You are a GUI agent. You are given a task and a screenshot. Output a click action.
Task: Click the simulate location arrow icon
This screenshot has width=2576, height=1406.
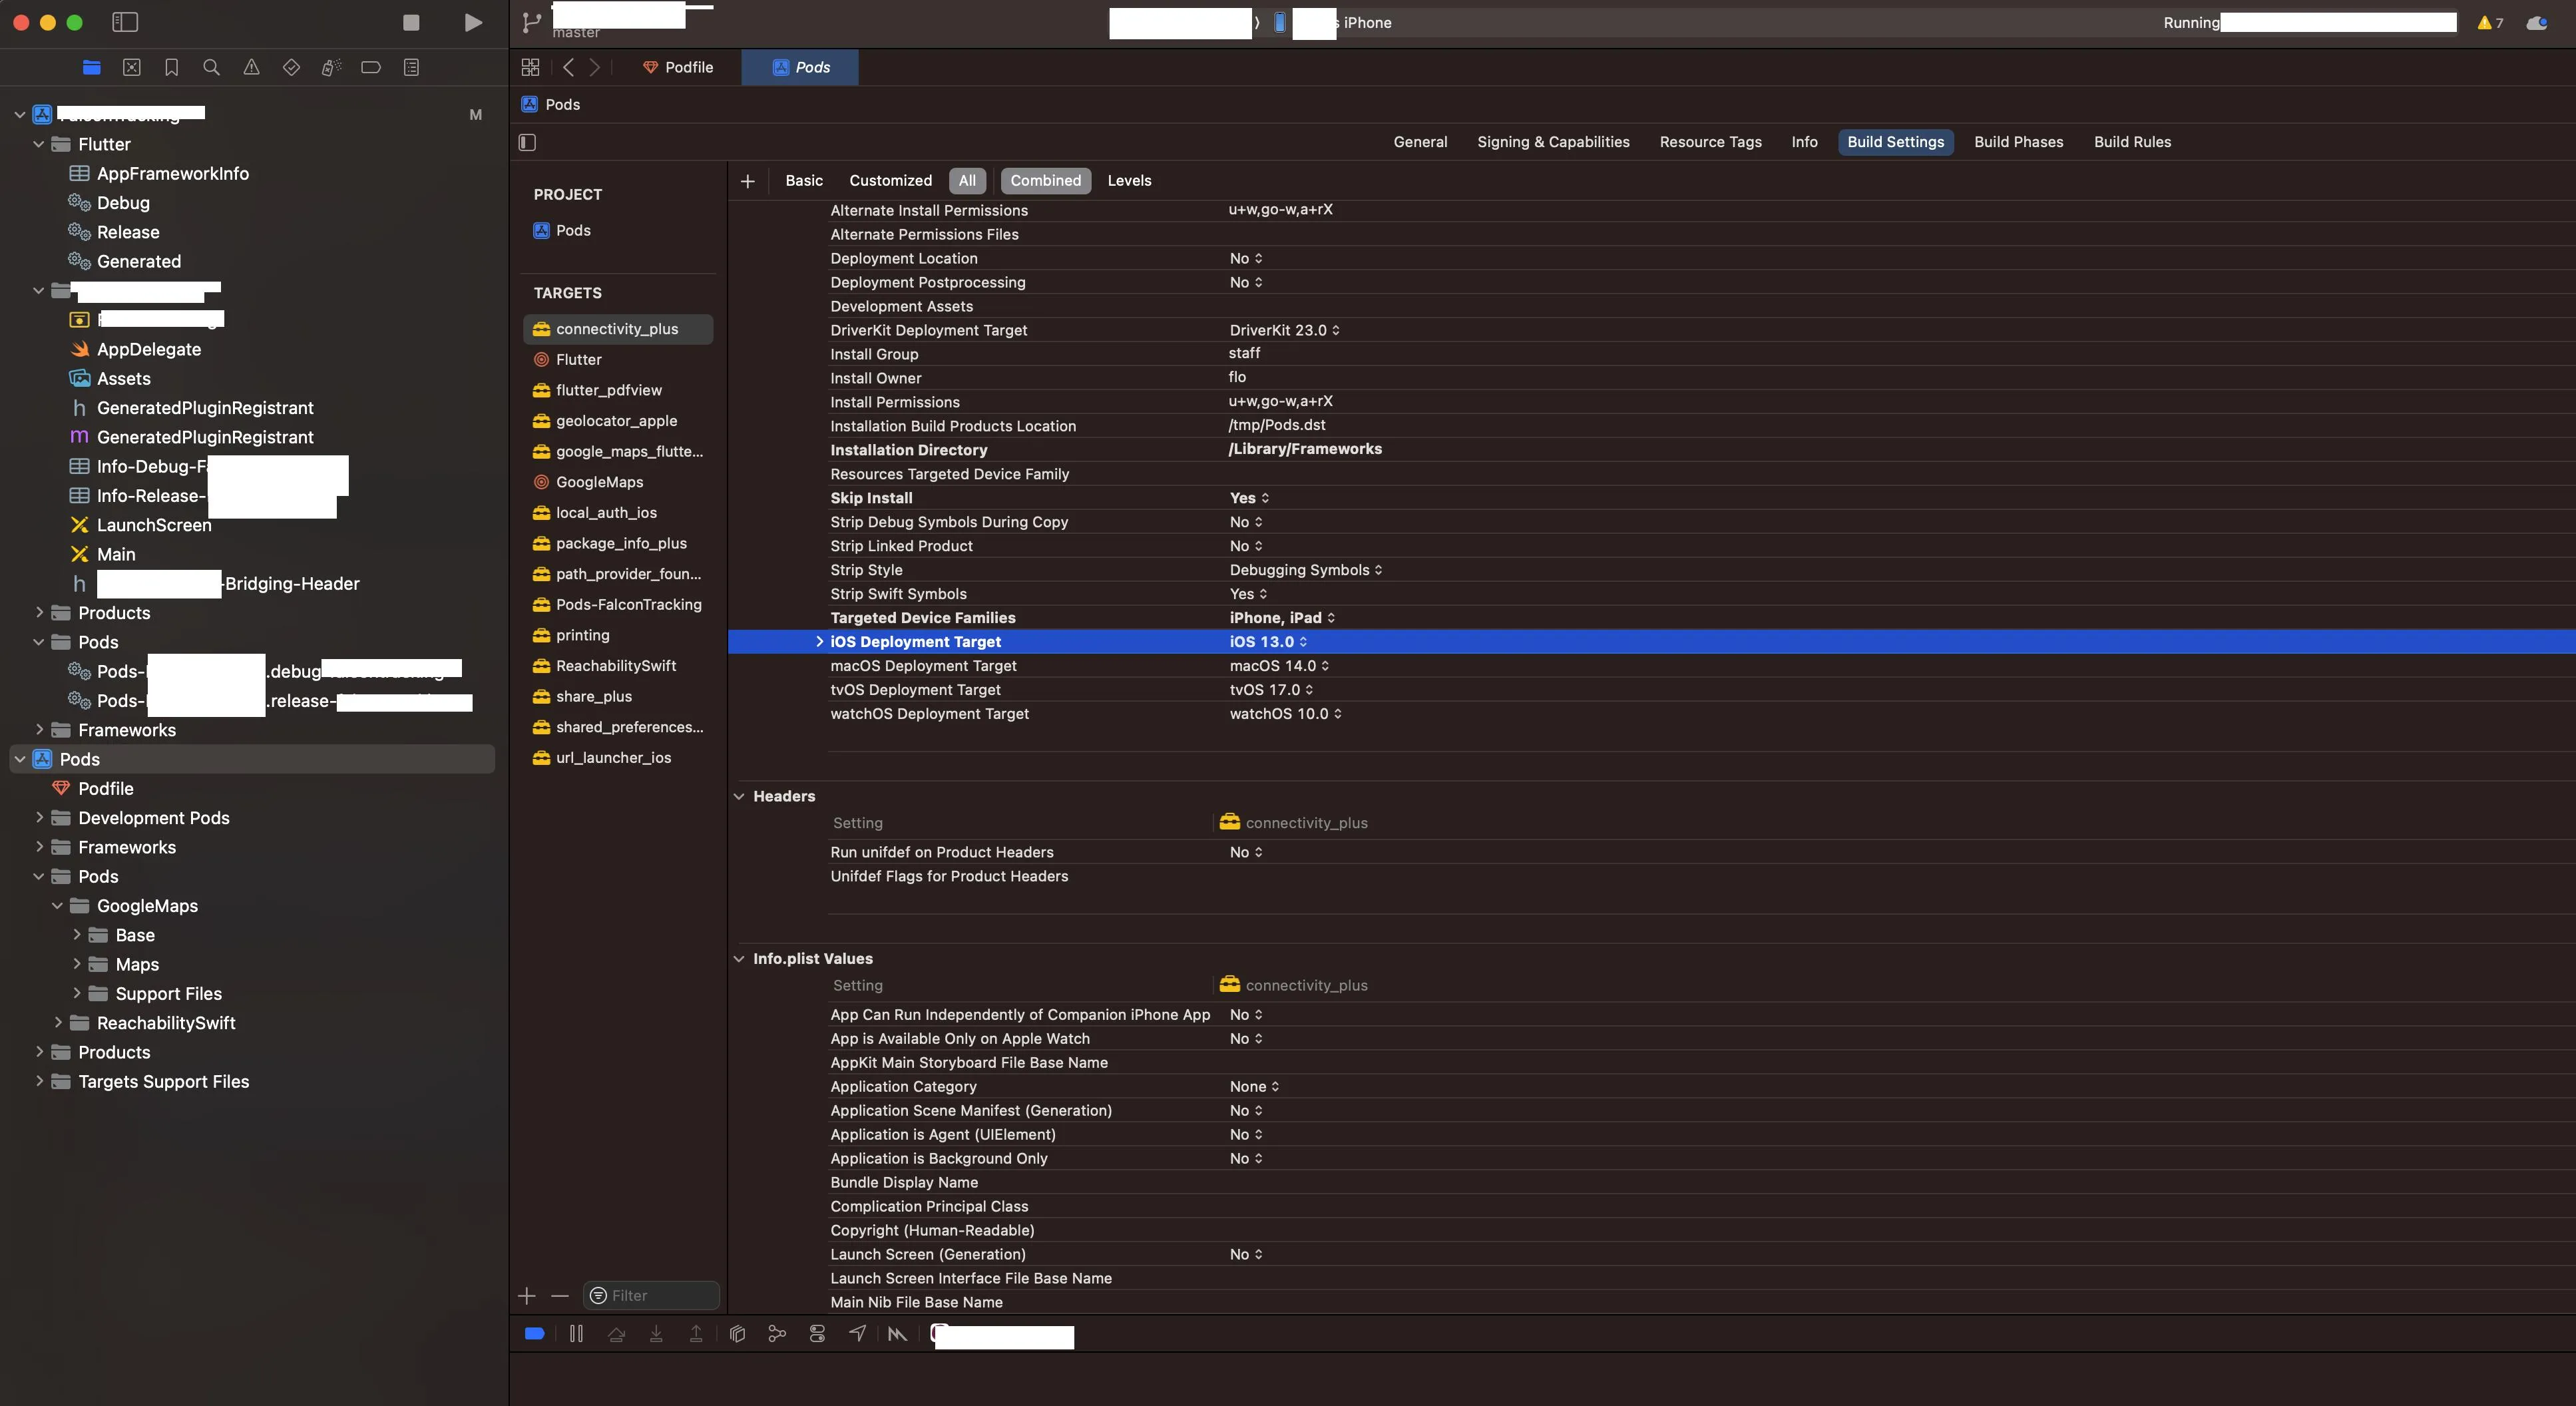click(x=857, y=1333)
